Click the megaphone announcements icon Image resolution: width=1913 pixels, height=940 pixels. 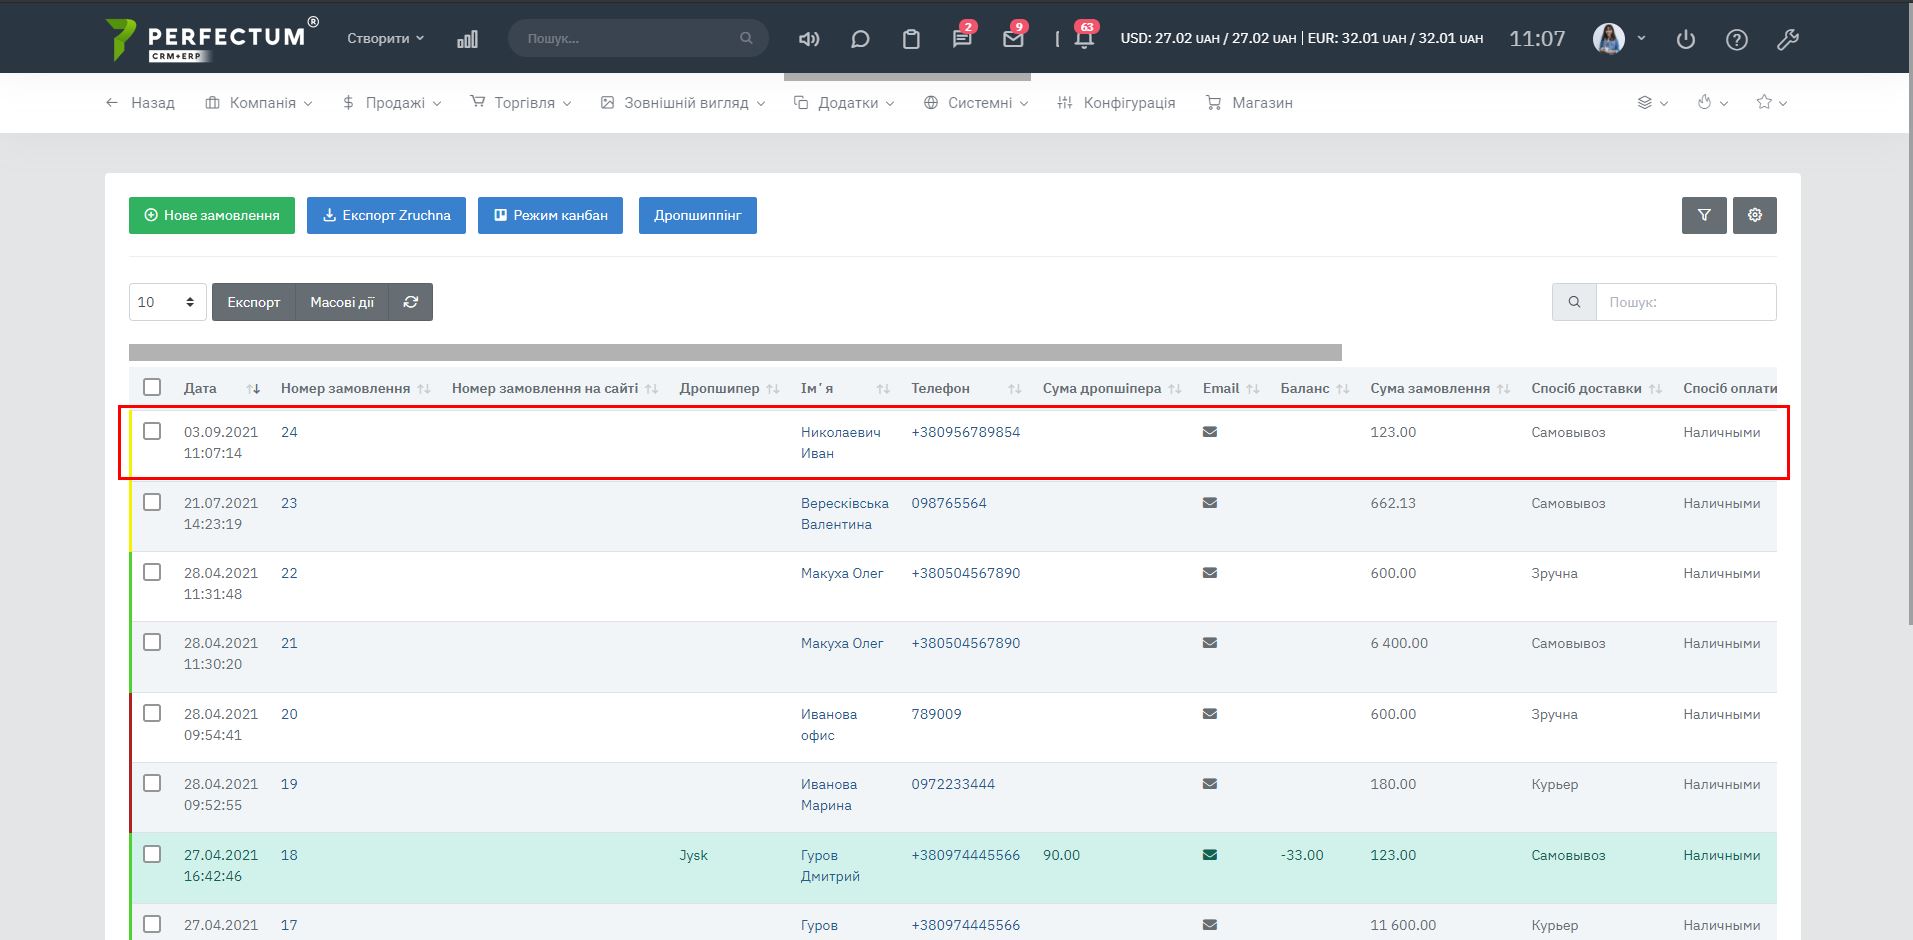[809, 39]
